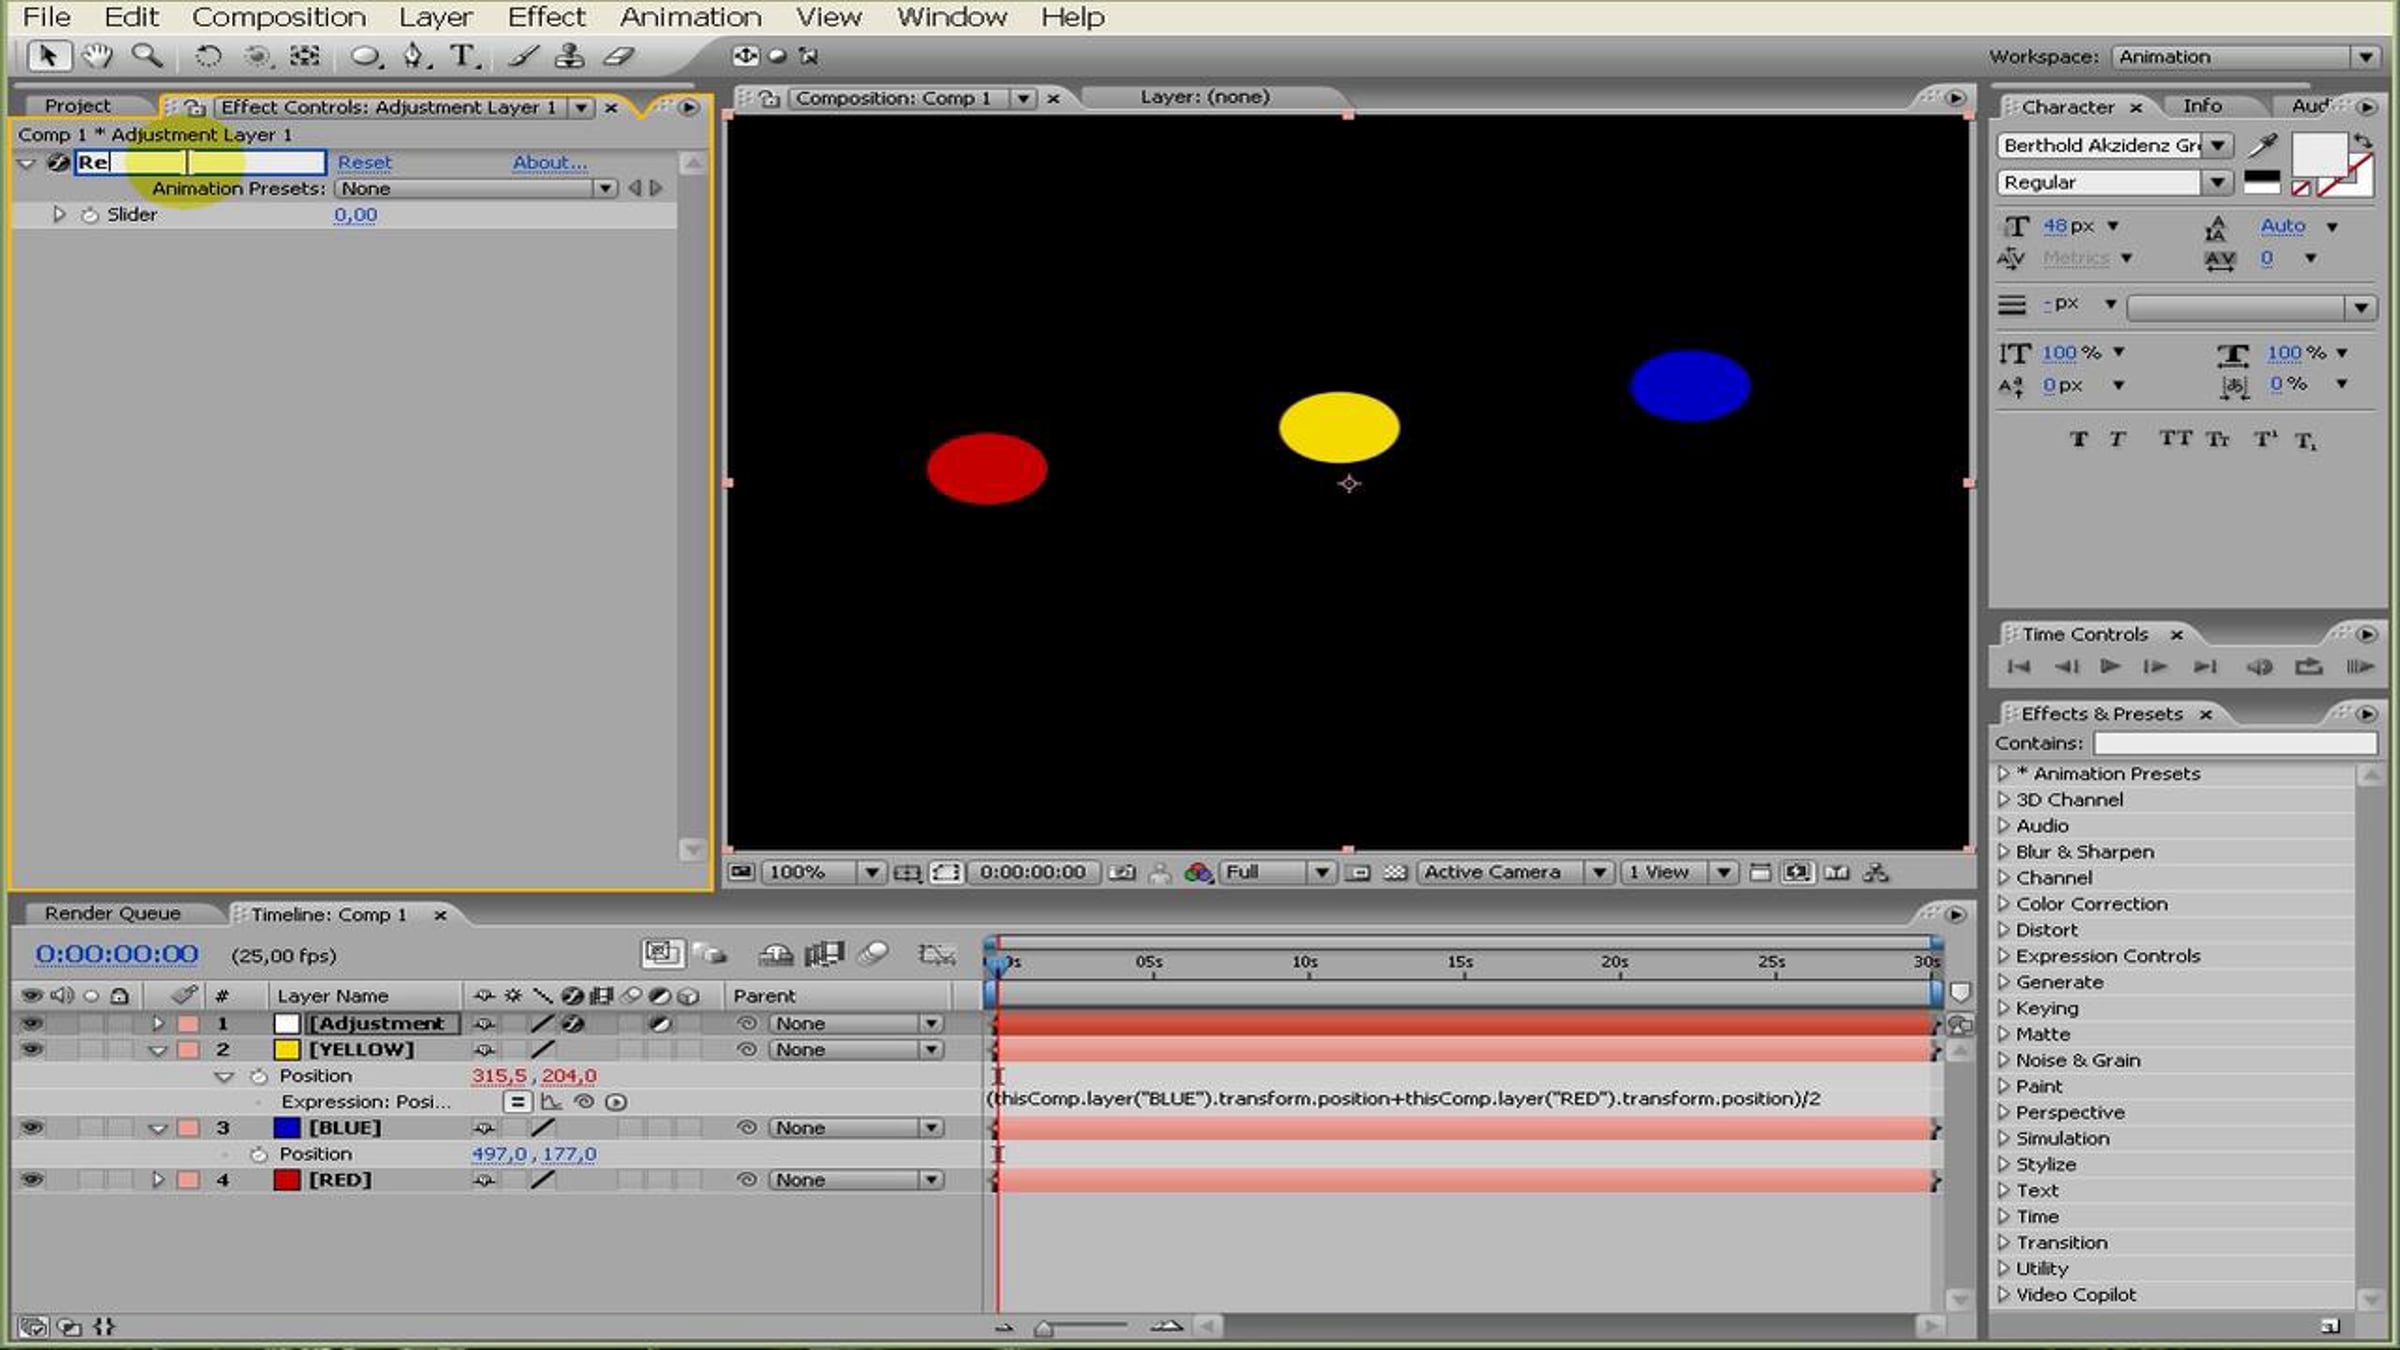Click the YELLOW layer label color swatch
2400x1350 pixels.
click(x=188, y=1049)
